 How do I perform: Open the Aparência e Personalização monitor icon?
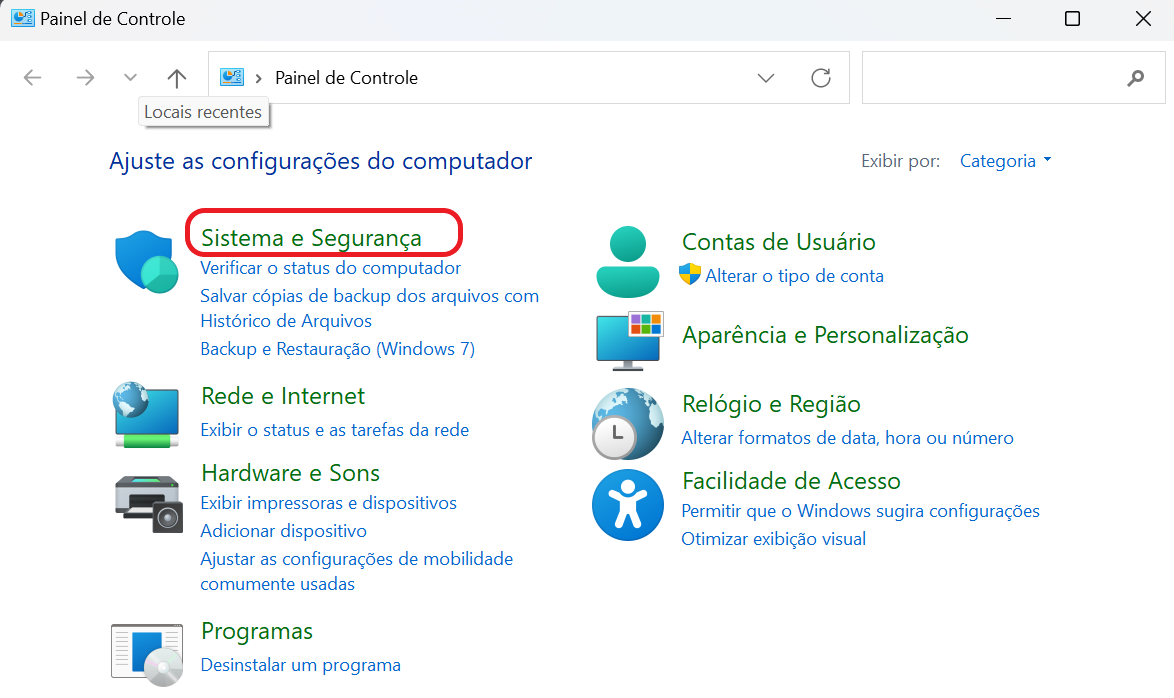[629, 341]
